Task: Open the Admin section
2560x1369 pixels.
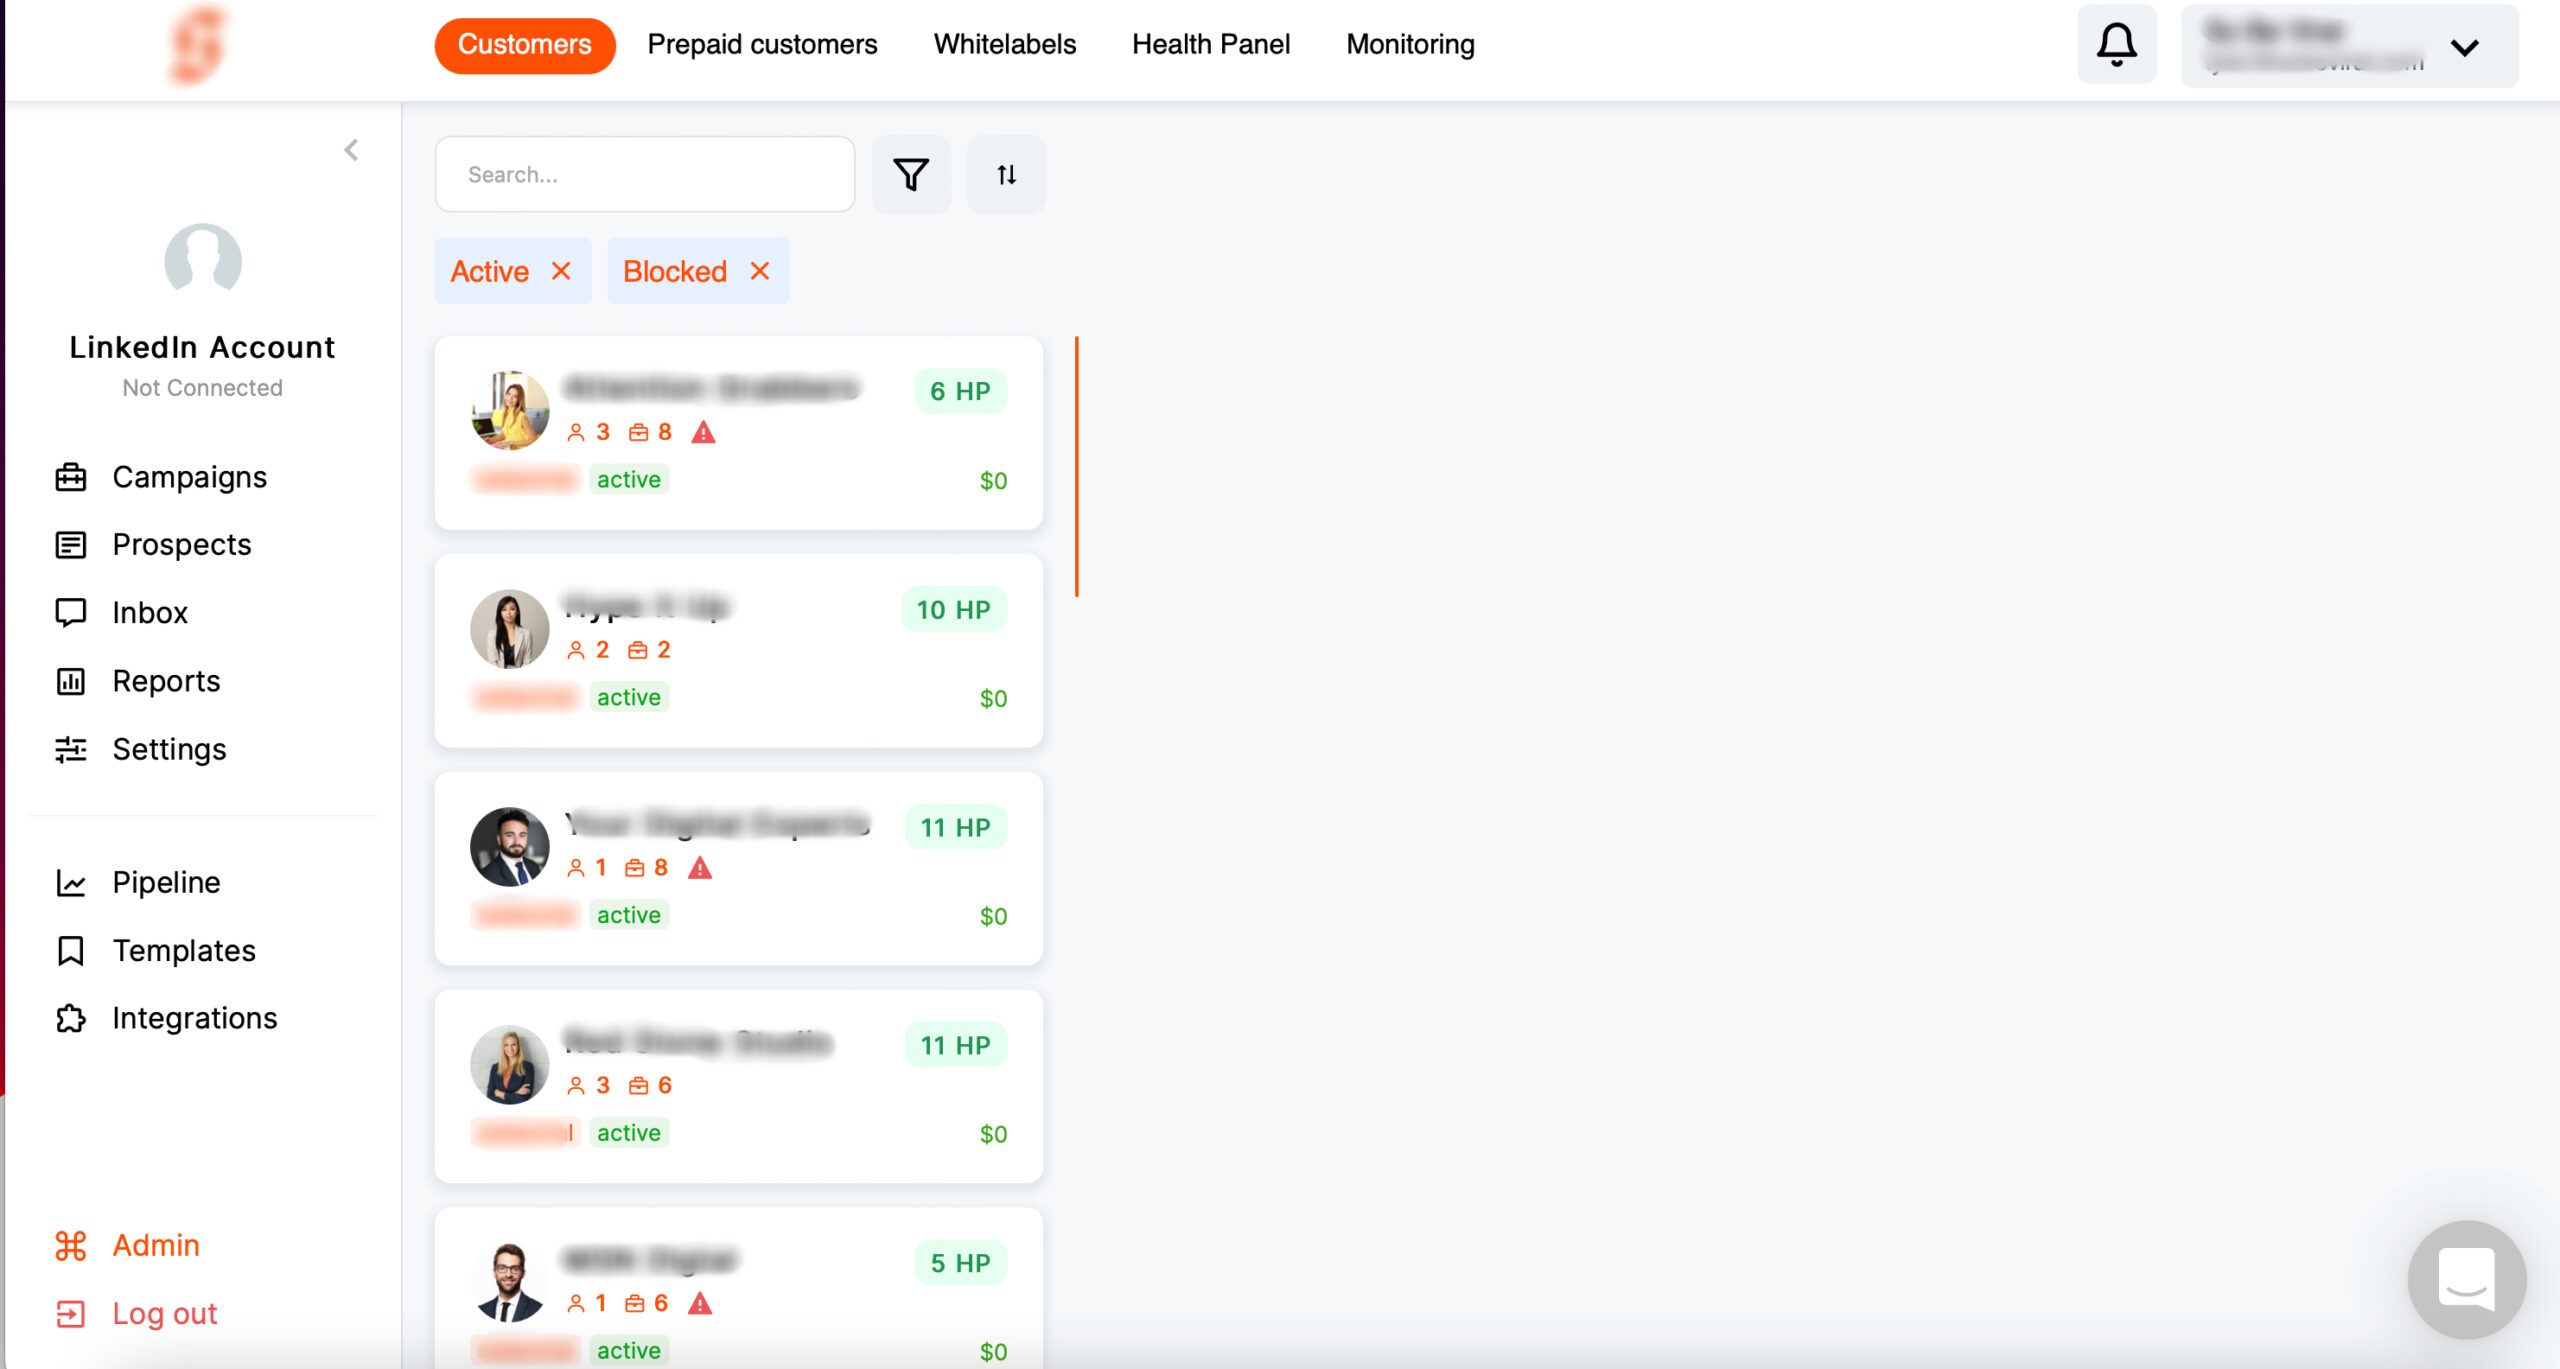Action: click(x=155, y=1245)
